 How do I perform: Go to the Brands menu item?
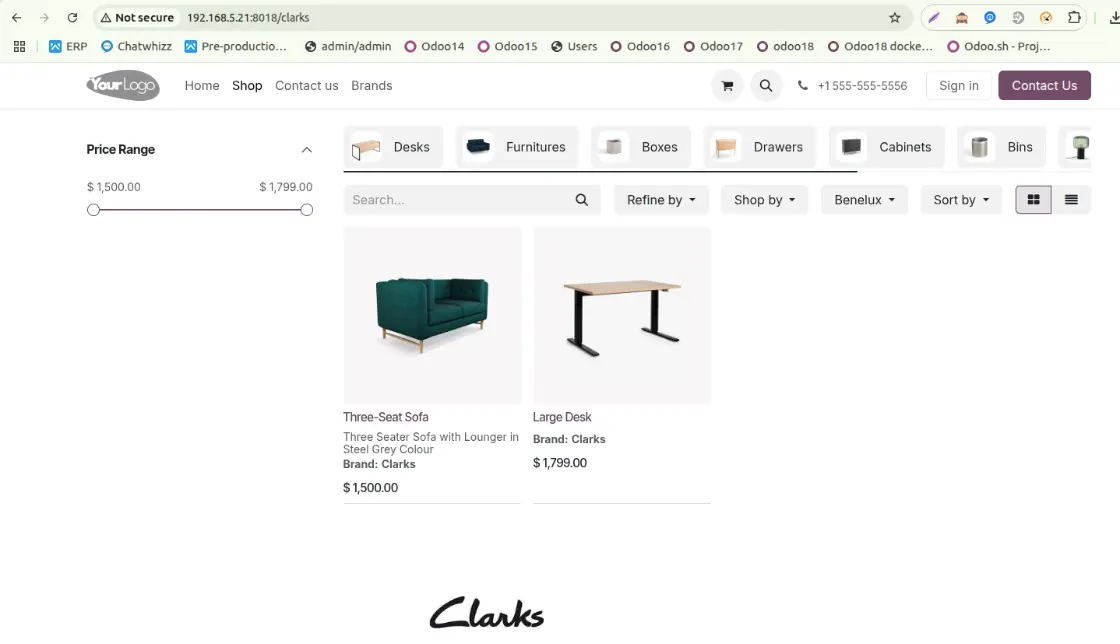coord(371,86)
